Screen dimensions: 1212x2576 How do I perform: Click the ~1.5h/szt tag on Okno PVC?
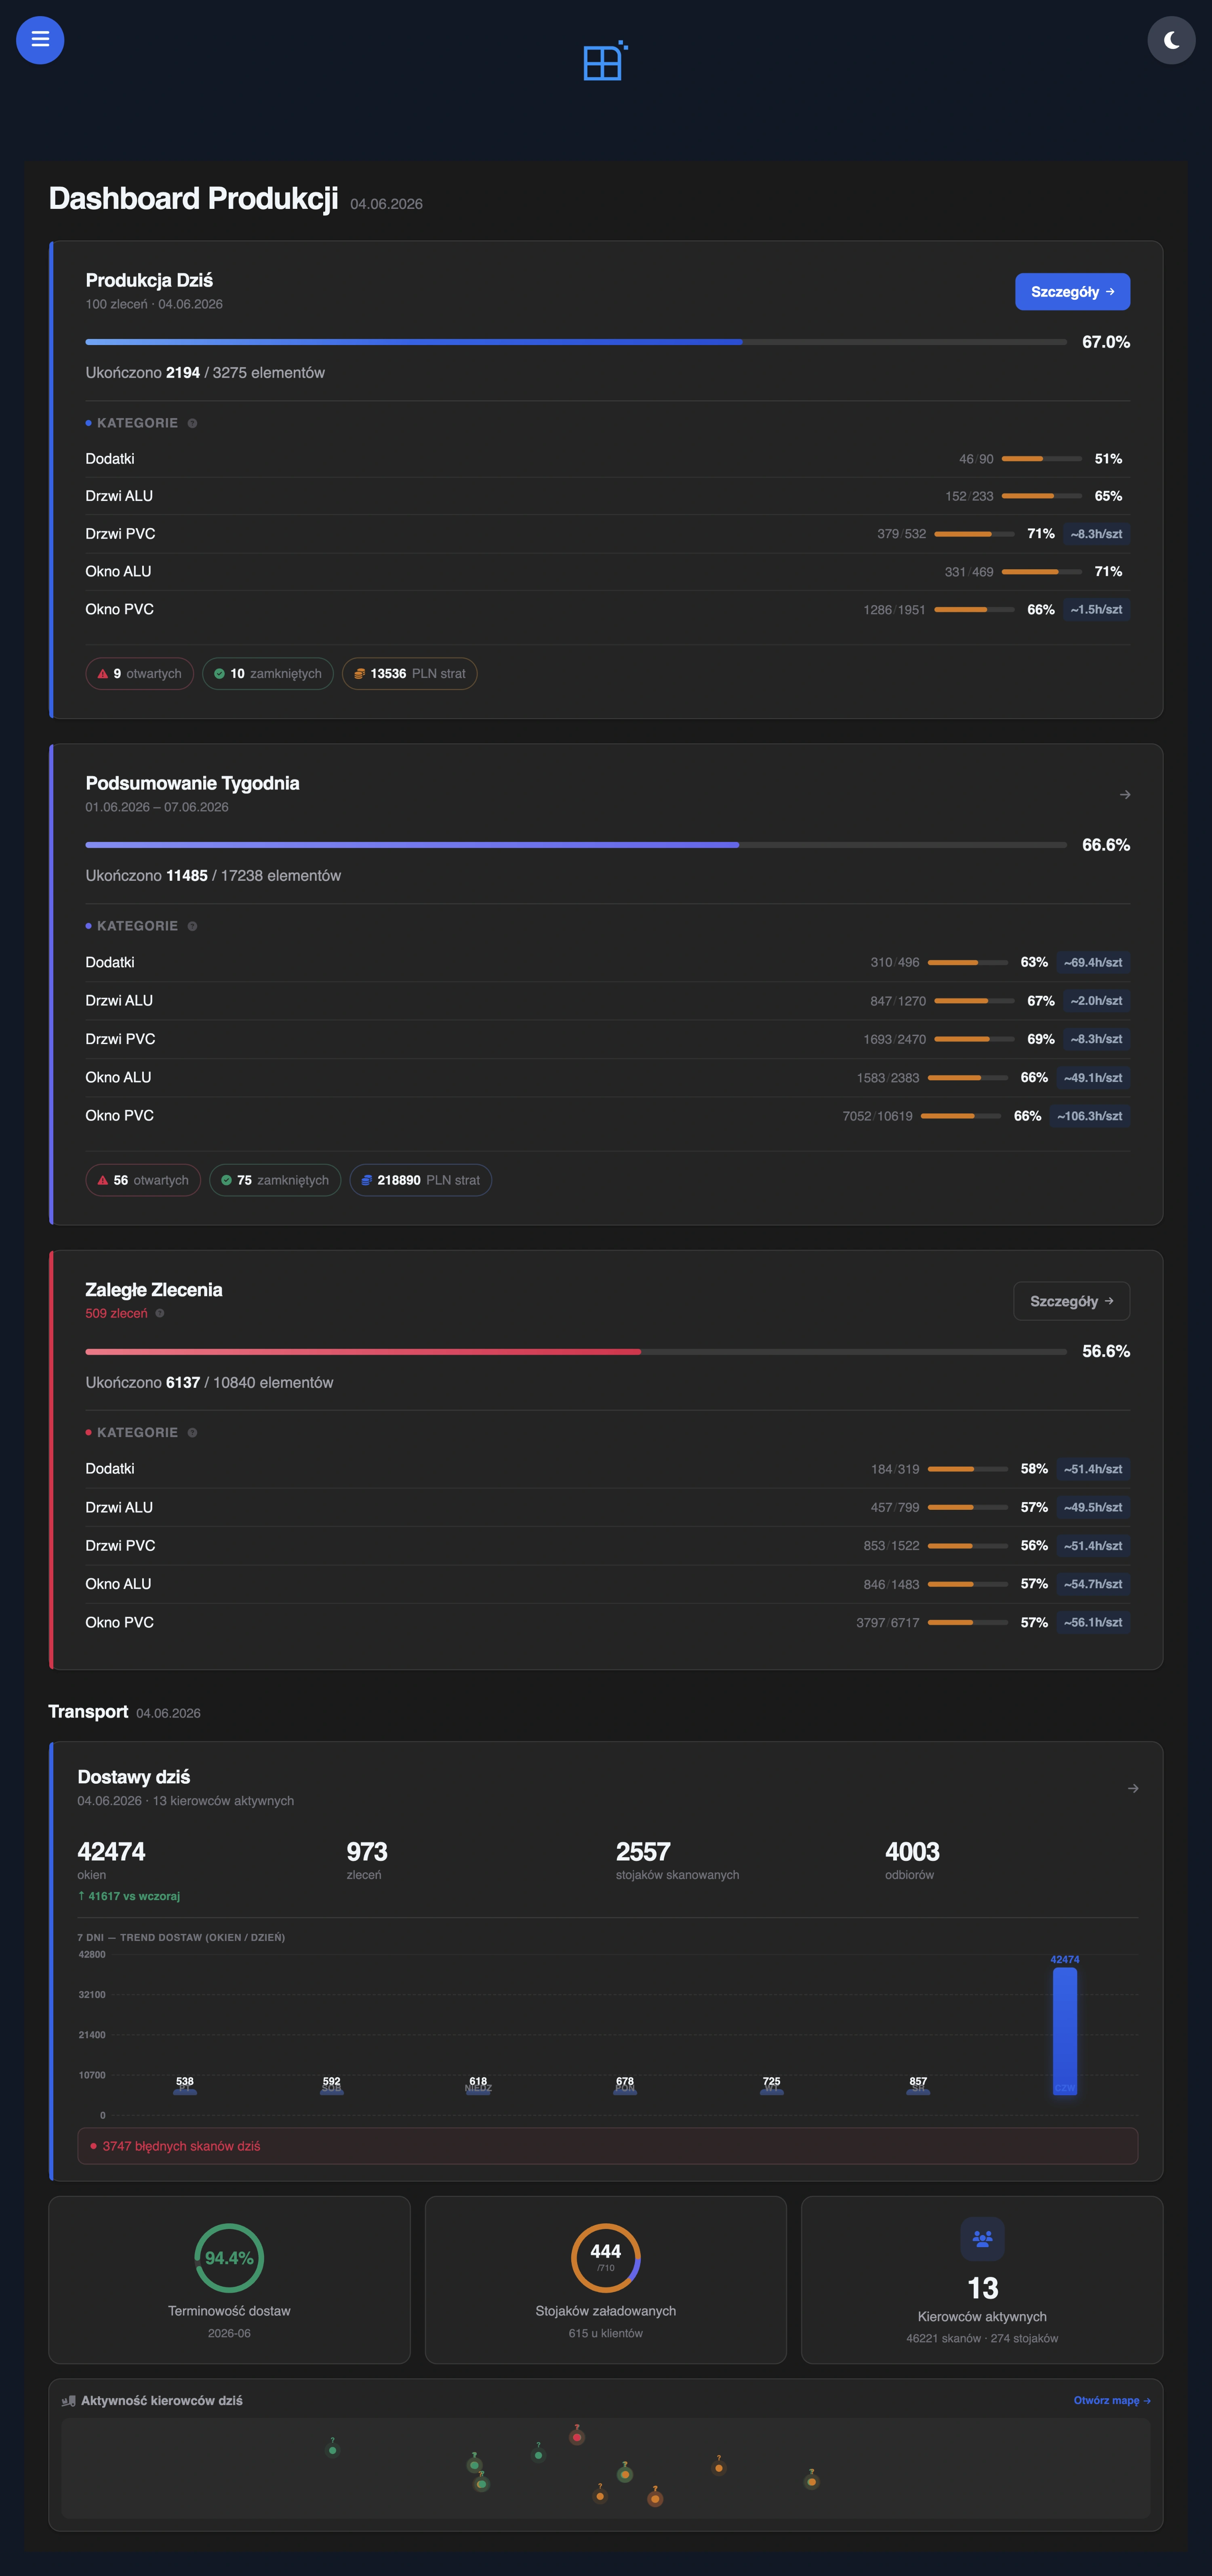click(x=1096, y=610)
